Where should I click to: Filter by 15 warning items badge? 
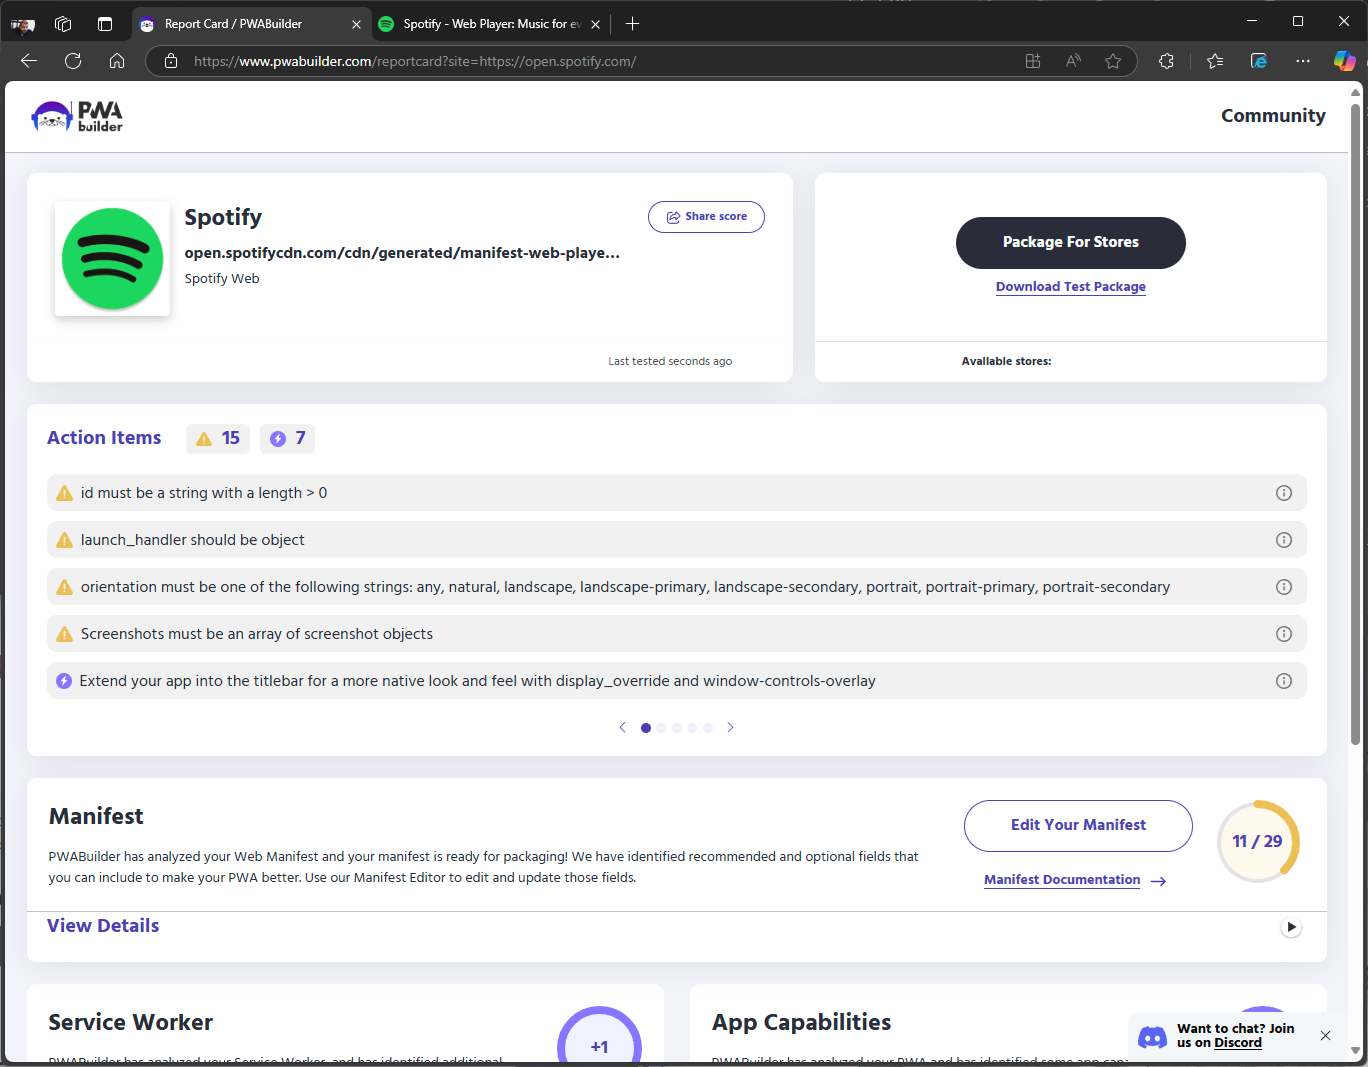[218, 438]
